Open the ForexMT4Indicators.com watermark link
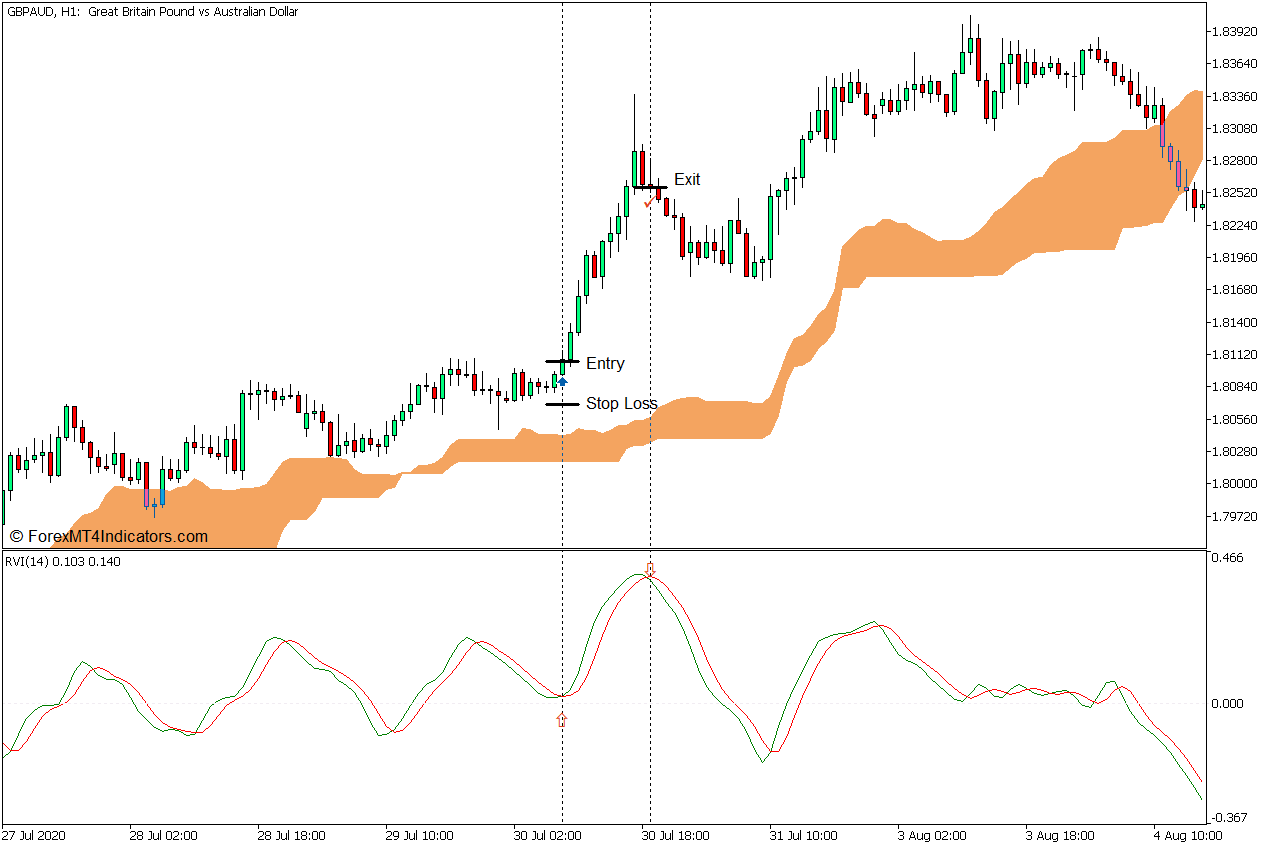This screenshot has width=1276, height=848. (x=108, y=537)
